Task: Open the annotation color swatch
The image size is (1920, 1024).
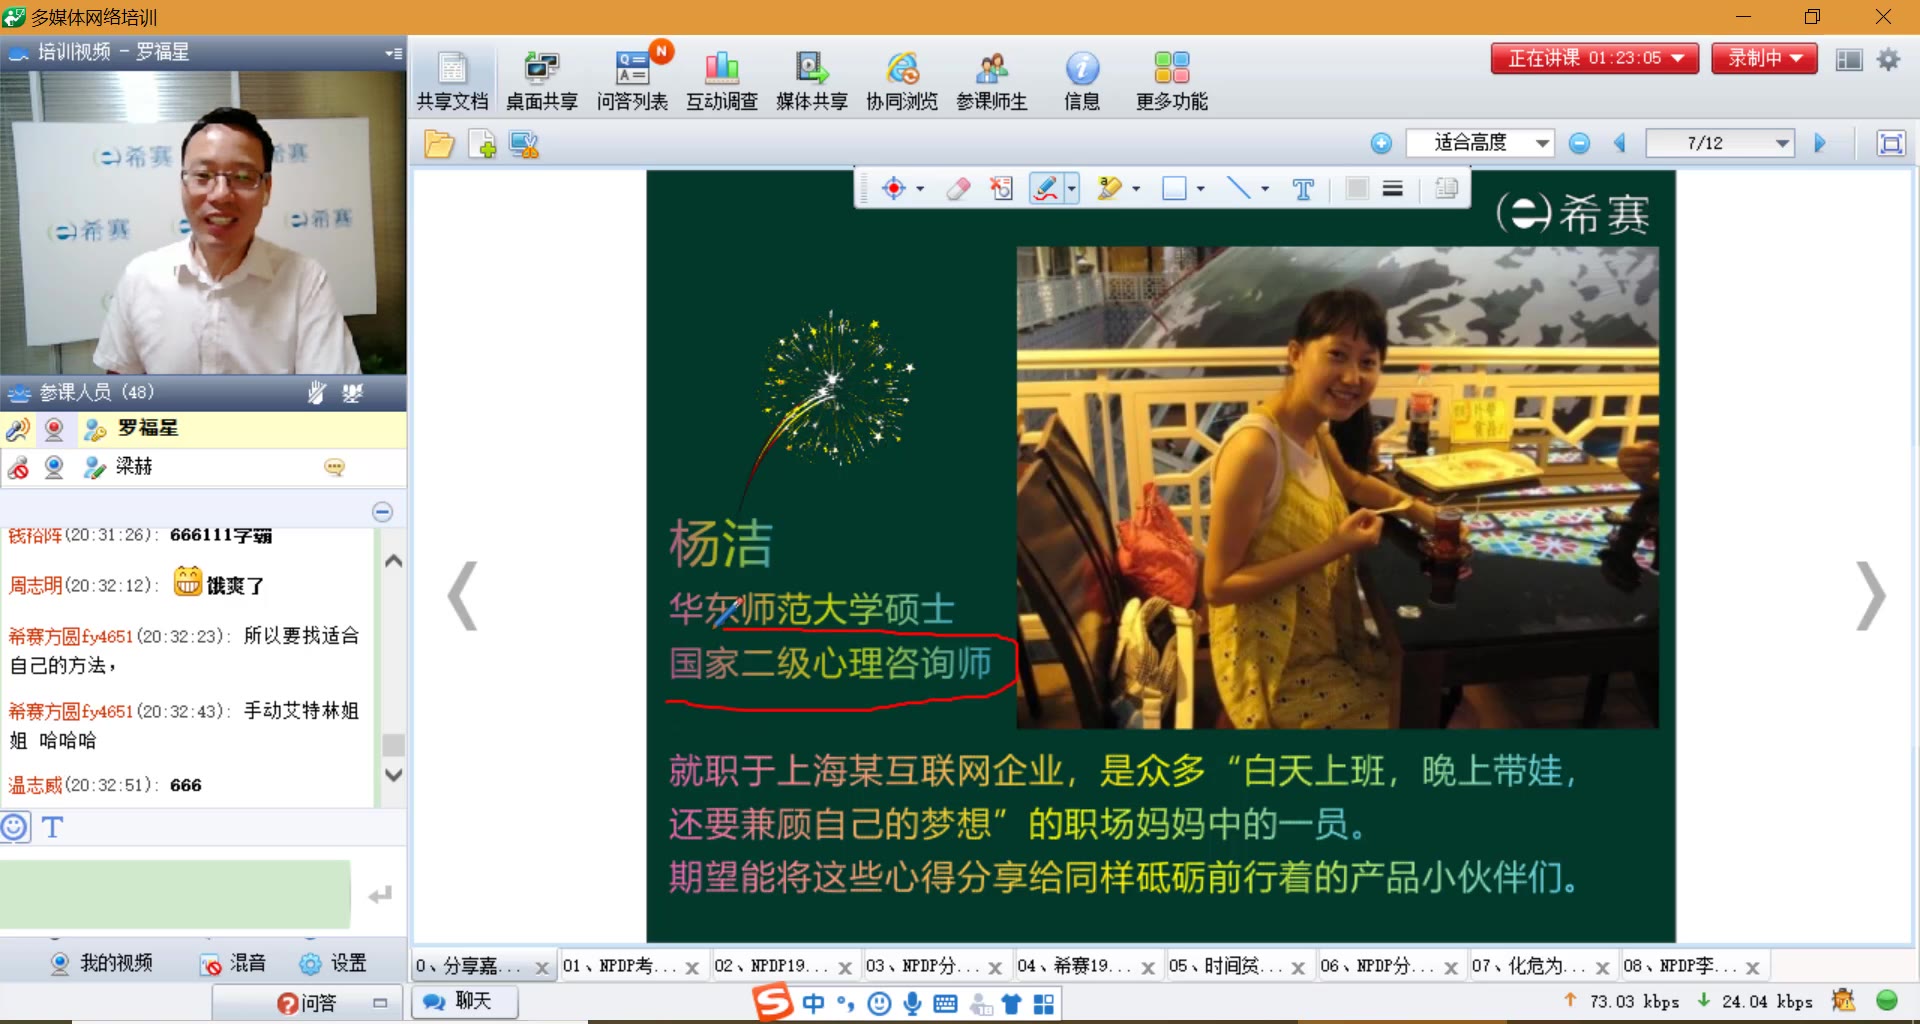Action: [1357, 188]
